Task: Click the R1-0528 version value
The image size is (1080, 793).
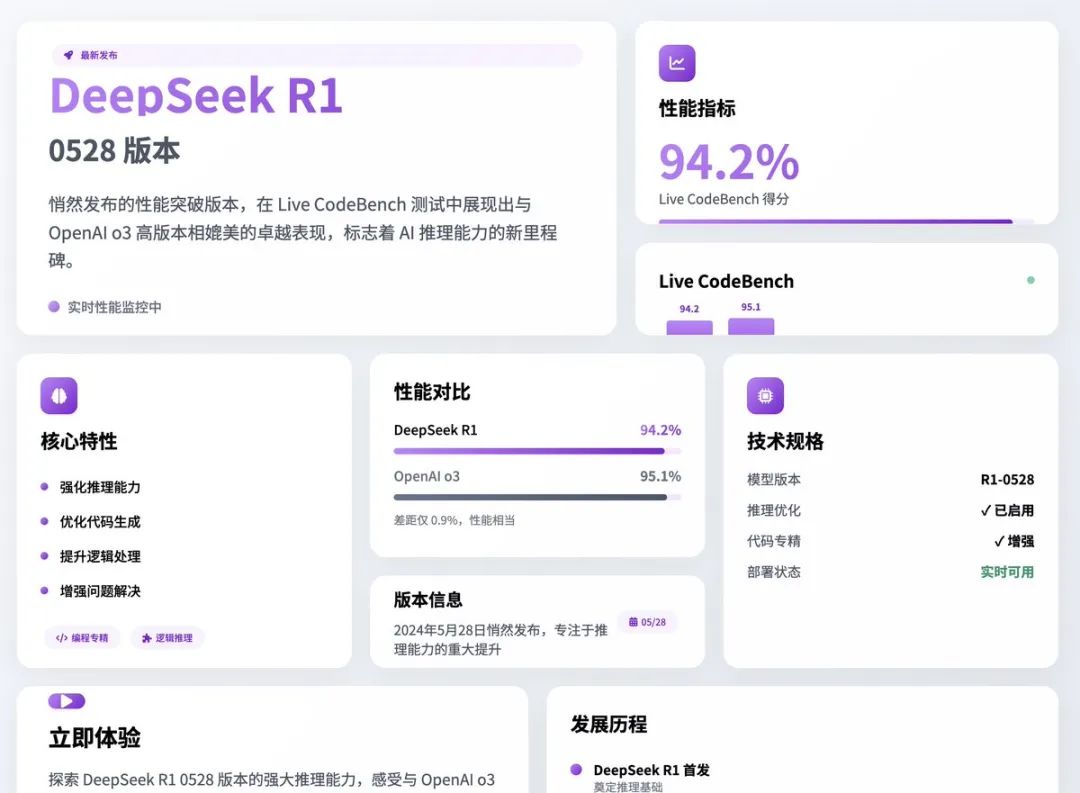Action: [x=1008, y=480]
